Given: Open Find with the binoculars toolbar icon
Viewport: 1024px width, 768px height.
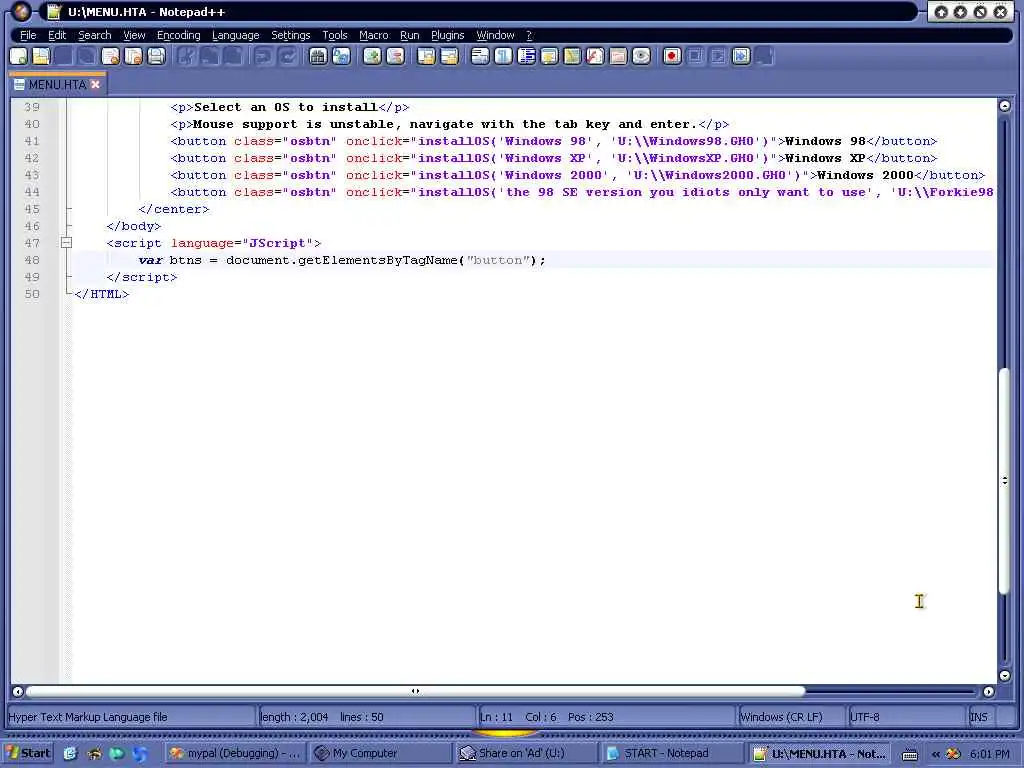Looking at the screenshot, I should [318, 56].
